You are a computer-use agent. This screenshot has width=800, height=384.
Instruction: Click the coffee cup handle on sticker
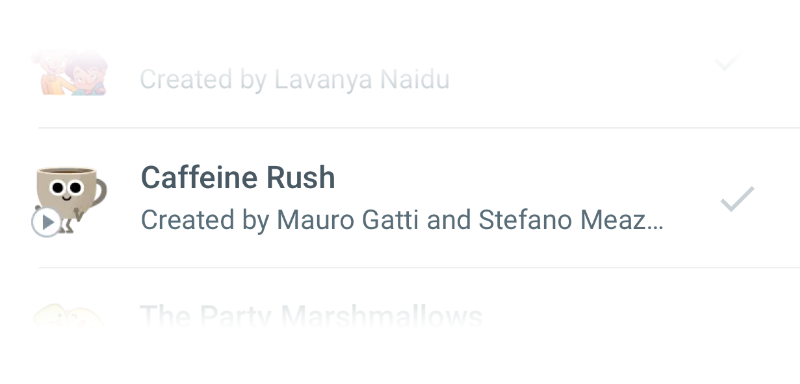tap(100, 193)
